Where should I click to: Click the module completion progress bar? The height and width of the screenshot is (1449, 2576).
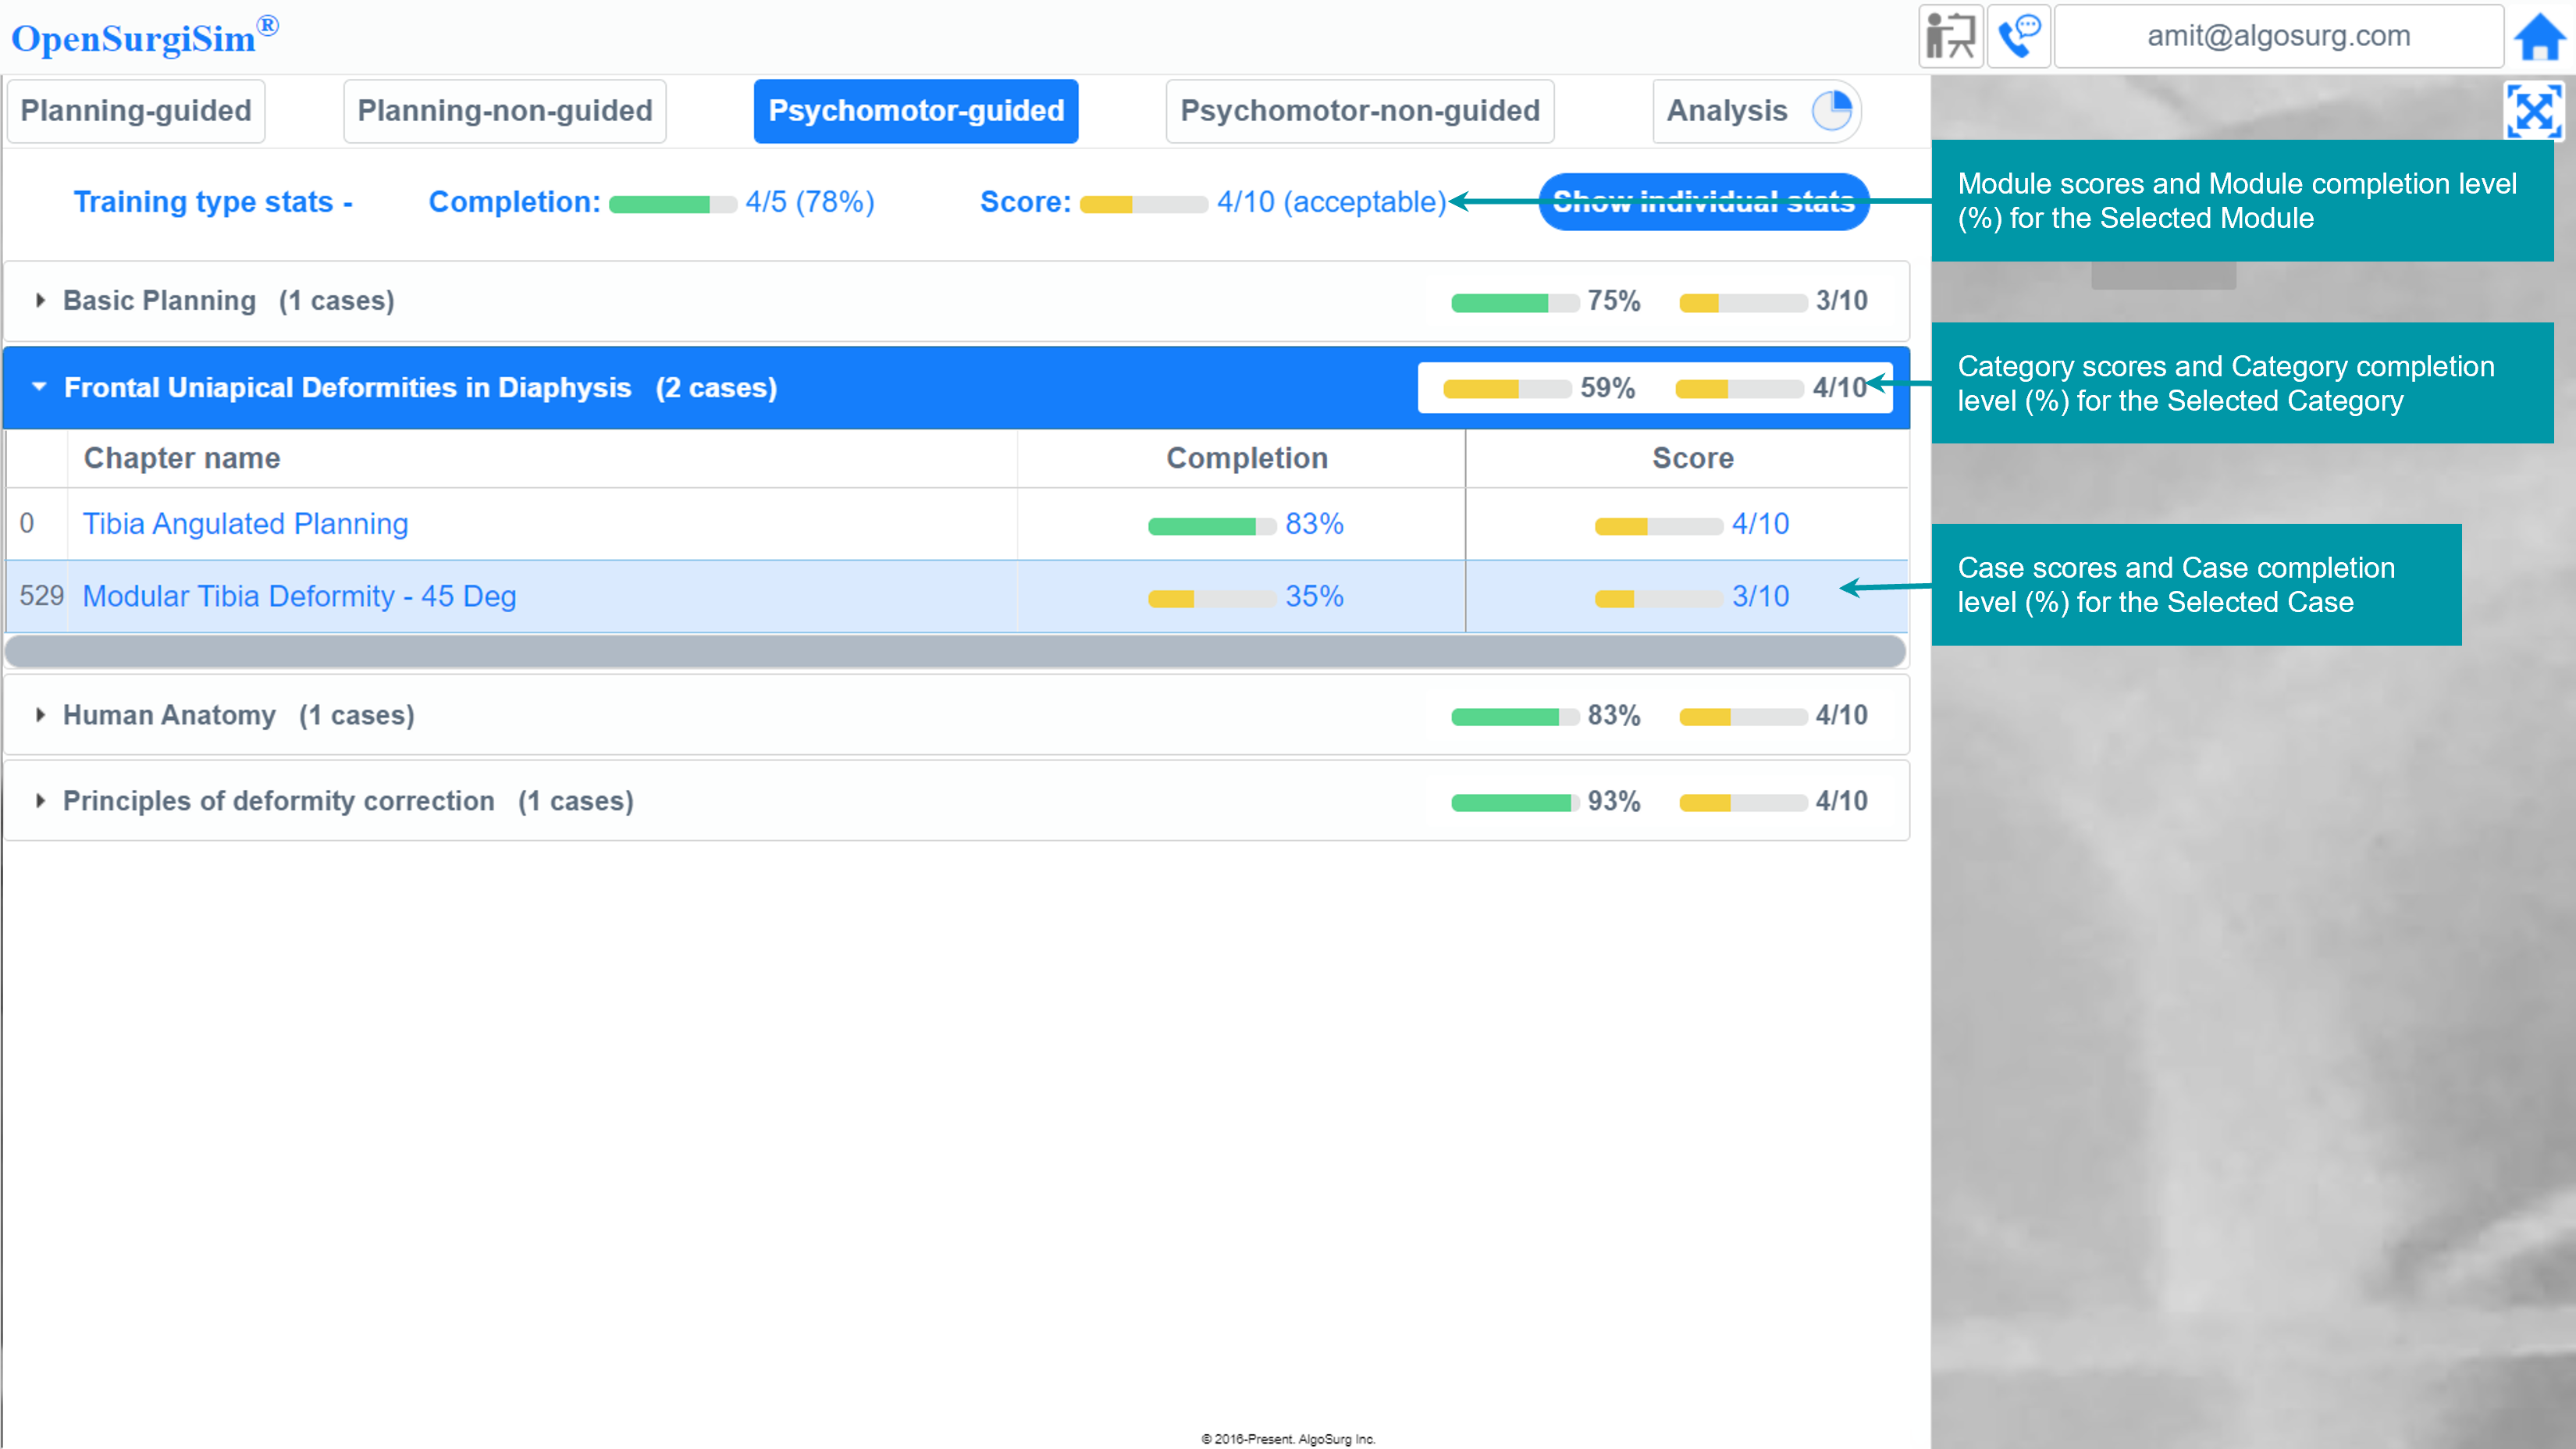[x=672, y=204]
